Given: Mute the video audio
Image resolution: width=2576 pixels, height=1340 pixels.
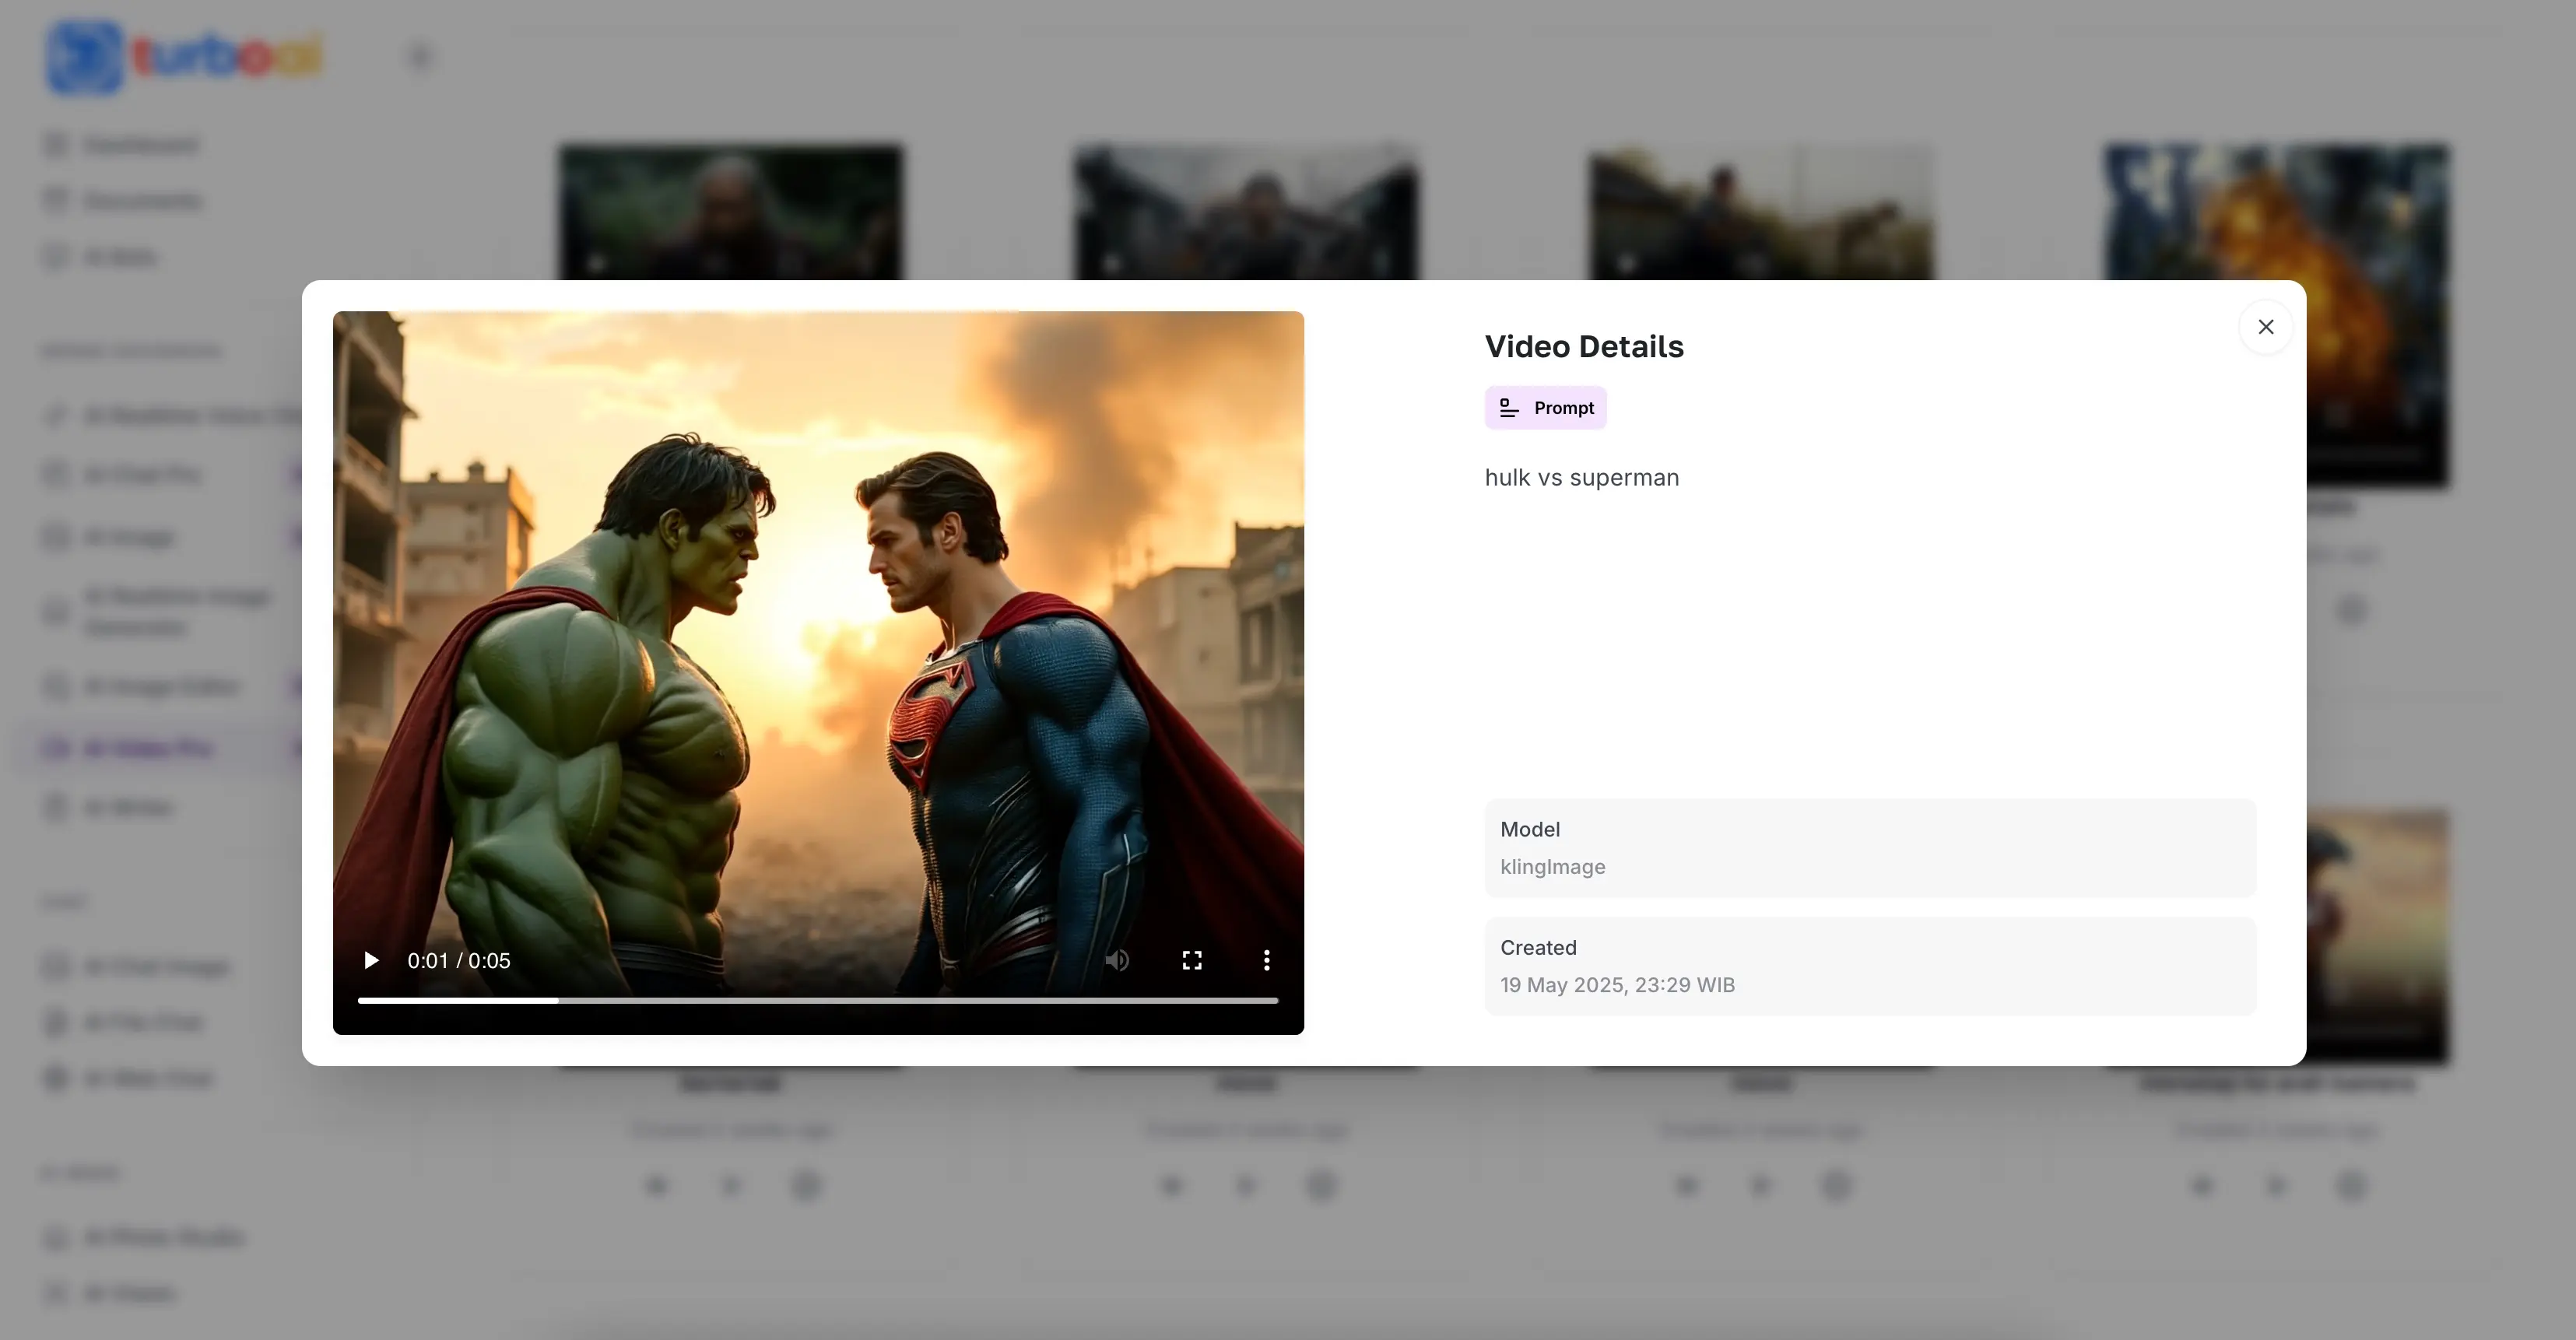Looking at the screenshot, I should pos(1117,960).
